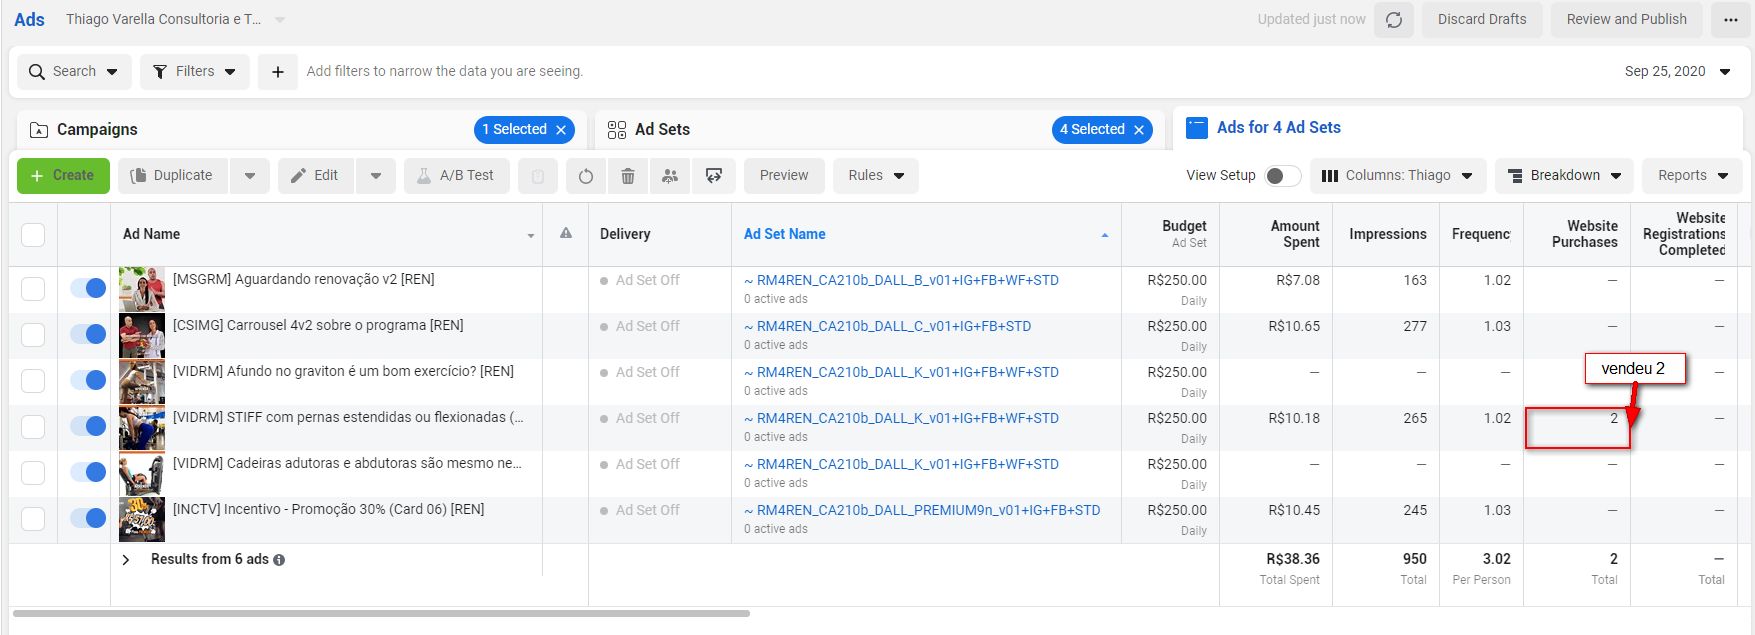Image resolution: width=1755 pixels, height=635 pixels.
Task: Click the Ads logo at top left
Action: coord(29,20)
